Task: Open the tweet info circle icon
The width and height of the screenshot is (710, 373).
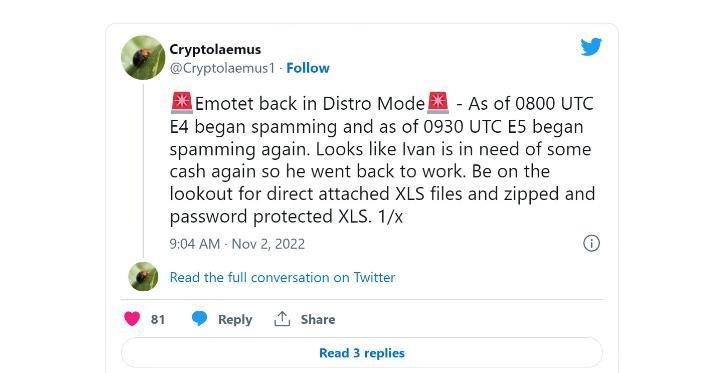Action: coord(591,243)
